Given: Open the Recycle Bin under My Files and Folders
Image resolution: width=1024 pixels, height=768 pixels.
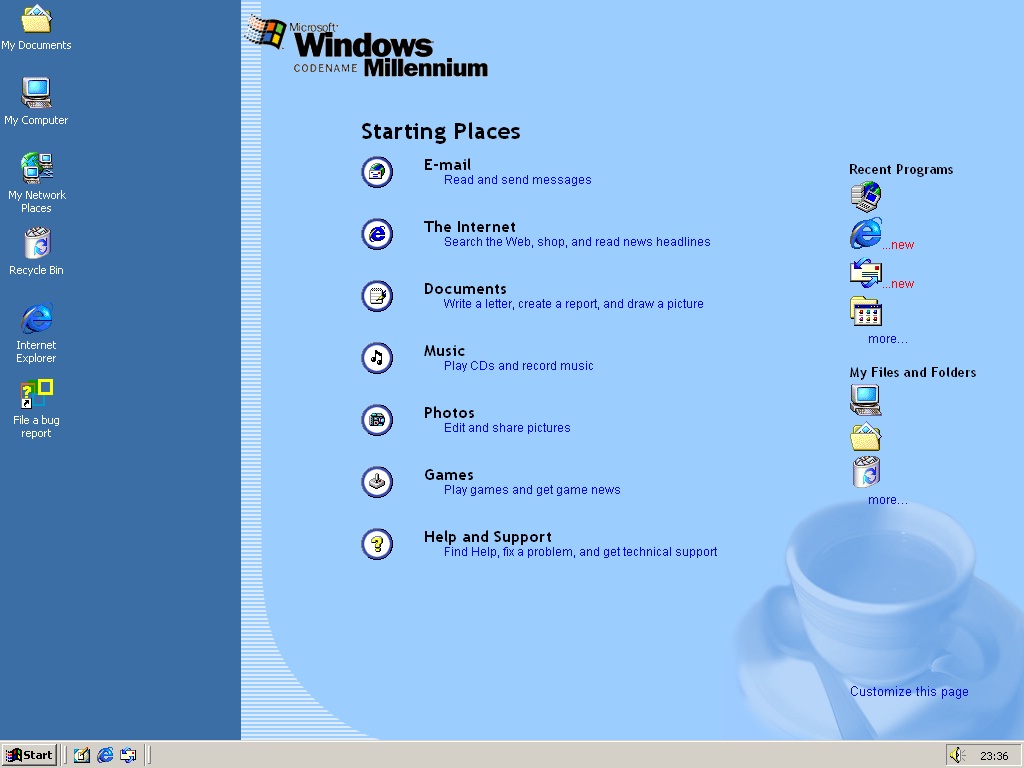Looking at the screenshot, I should click(866, 472).
